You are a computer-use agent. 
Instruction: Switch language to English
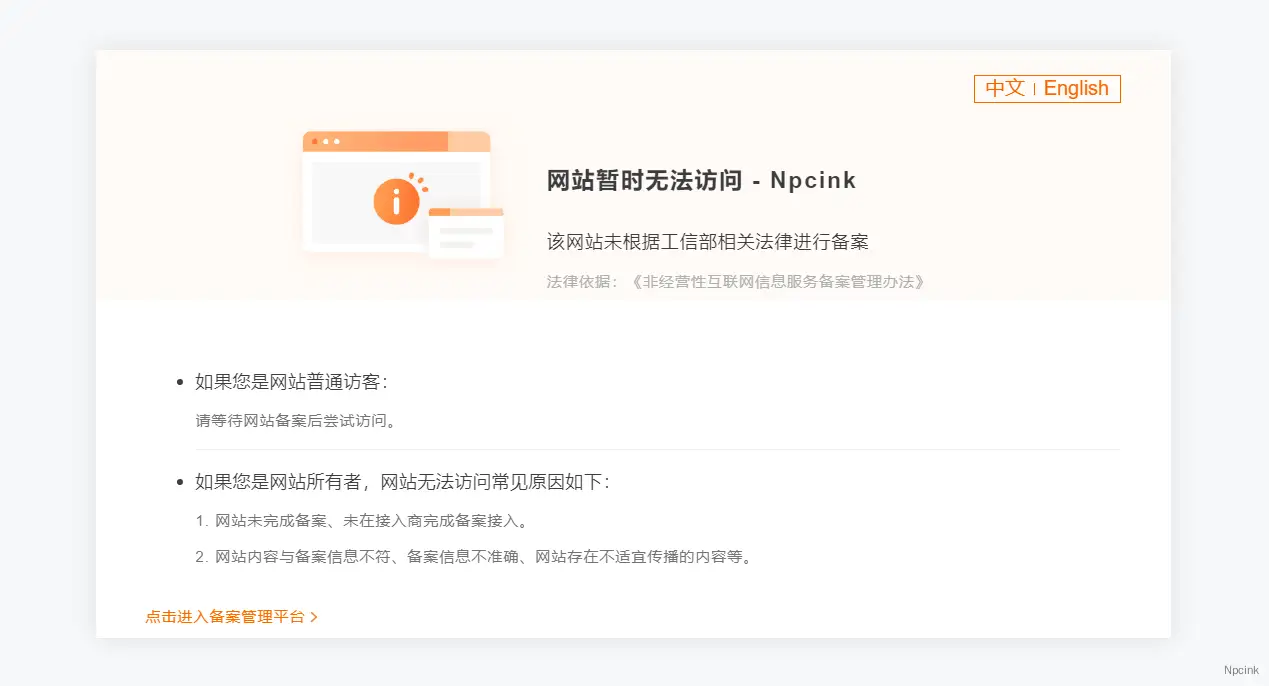click(x=1076, y=88)
